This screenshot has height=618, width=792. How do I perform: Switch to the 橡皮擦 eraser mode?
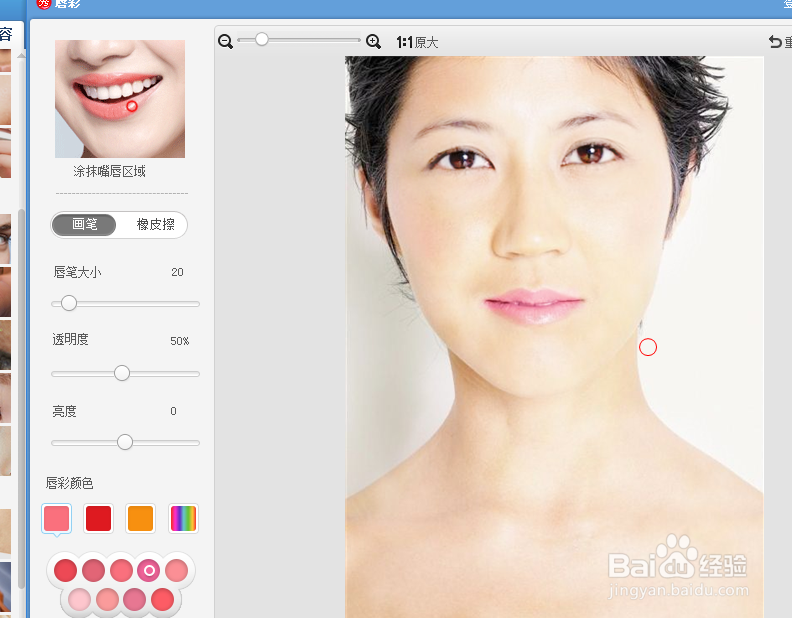point(155,224)
